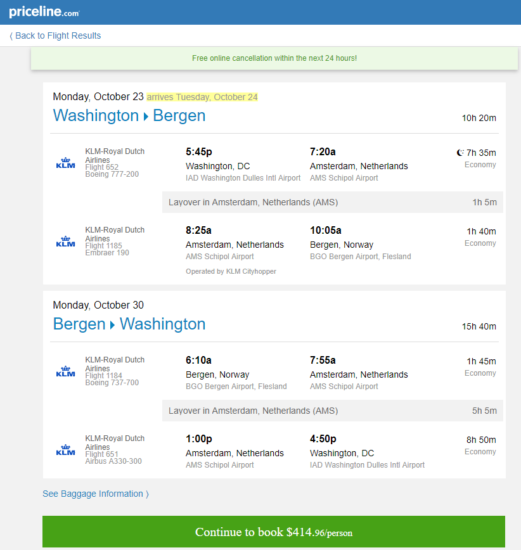The height and width of the screenshot is (550, 521).
Task: Go back to Flight Results
Action: [x=55, y=36]
